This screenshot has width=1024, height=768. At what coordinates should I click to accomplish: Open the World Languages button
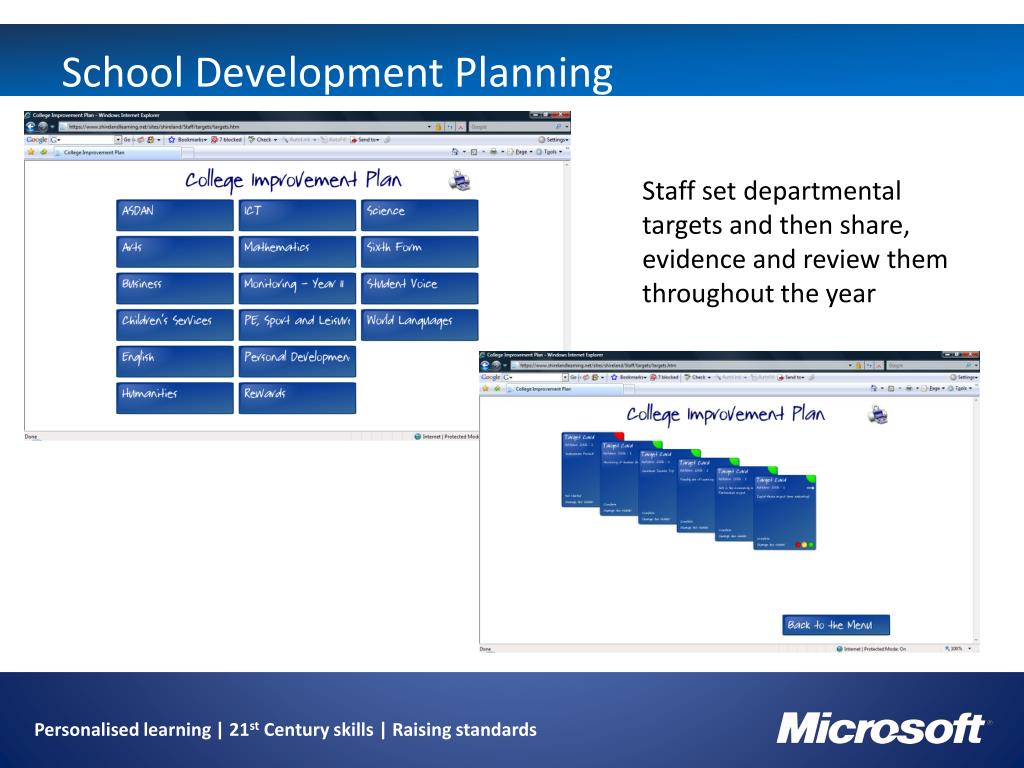click(419, 325)
